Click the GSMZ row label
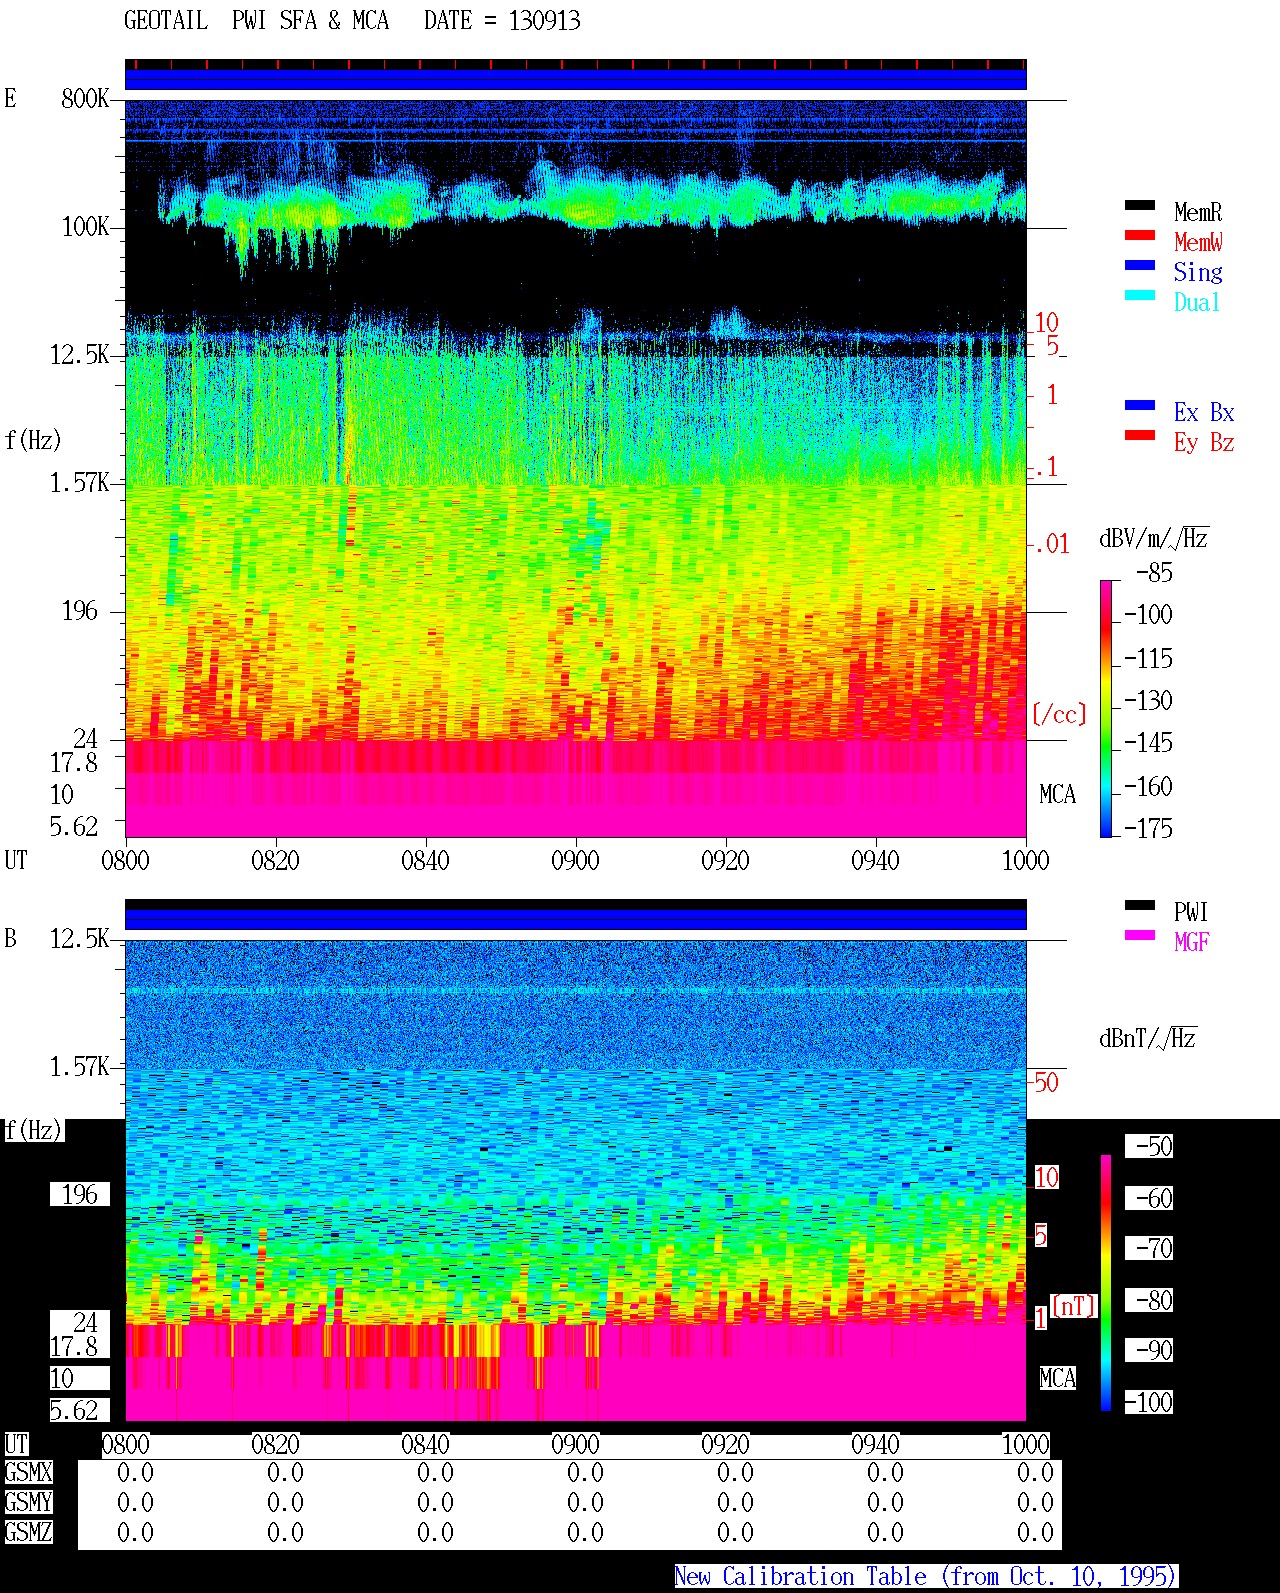This screenshot has width=1280, height=1593. (x=28, y=1533)
